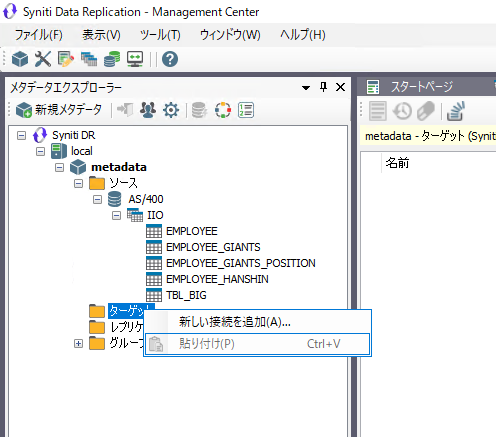Click the metadata cube icon in main toolbar
This screenshot has width=496, height=437.
[20, 59]
